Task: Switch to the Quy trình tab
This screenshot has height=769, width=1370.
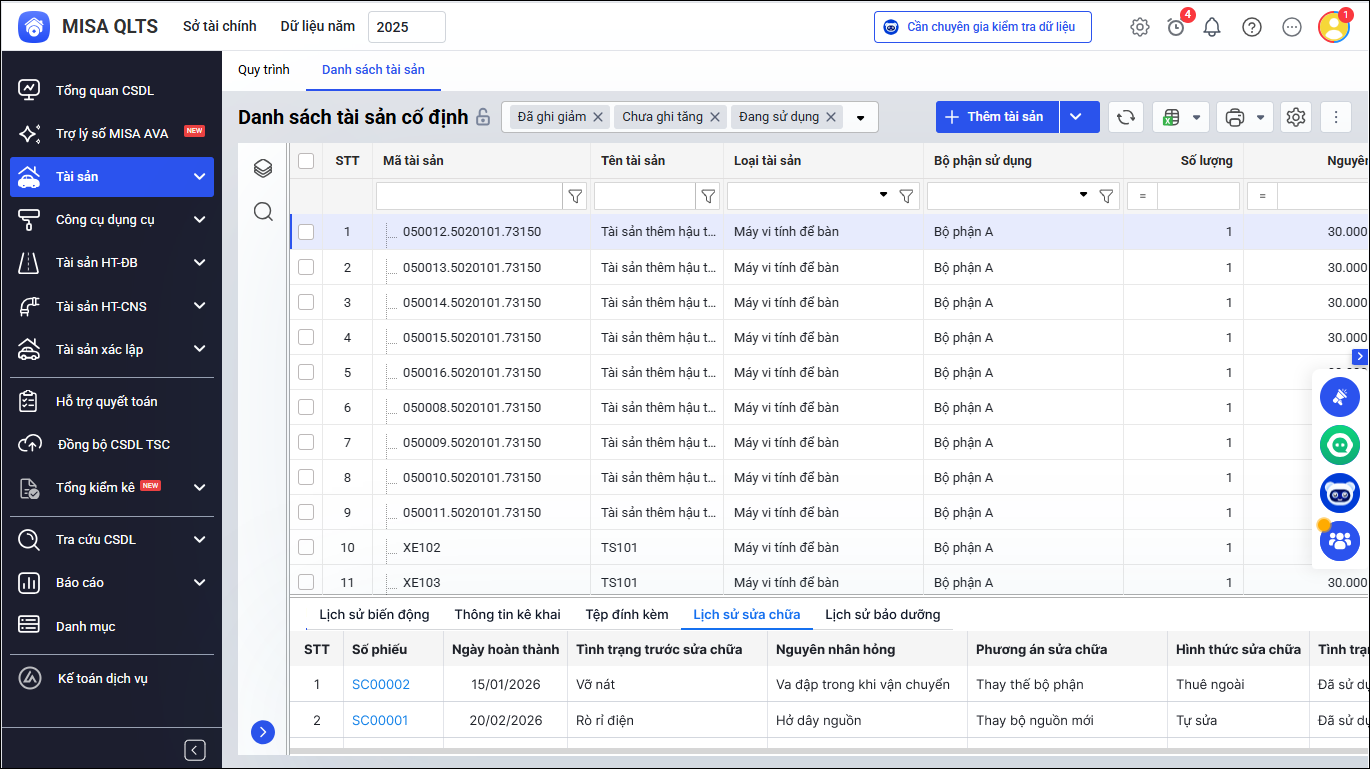Action: [x=263, y=69]
